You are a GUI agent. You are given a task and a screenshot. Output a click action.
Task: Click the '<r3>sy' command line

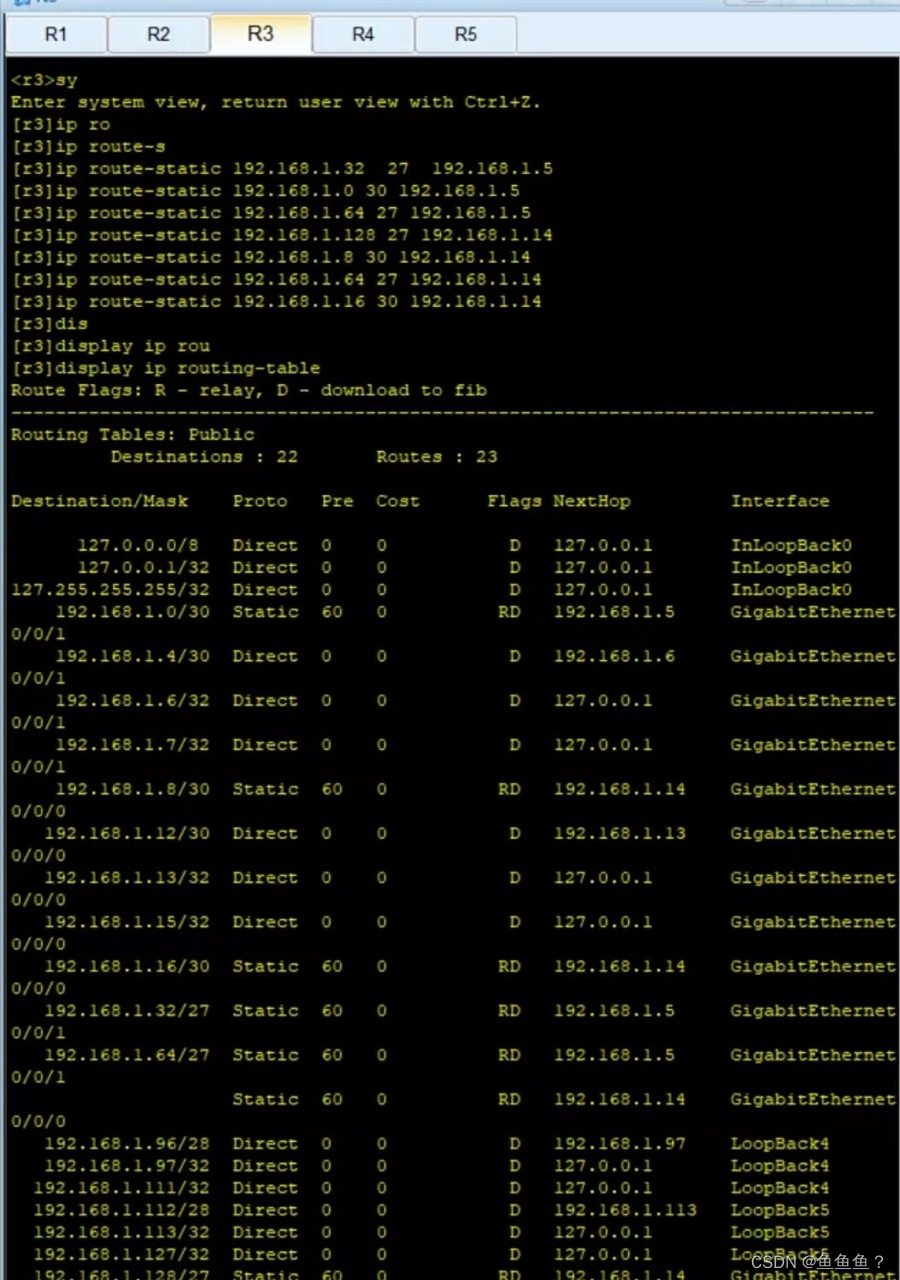coord(44,80)
